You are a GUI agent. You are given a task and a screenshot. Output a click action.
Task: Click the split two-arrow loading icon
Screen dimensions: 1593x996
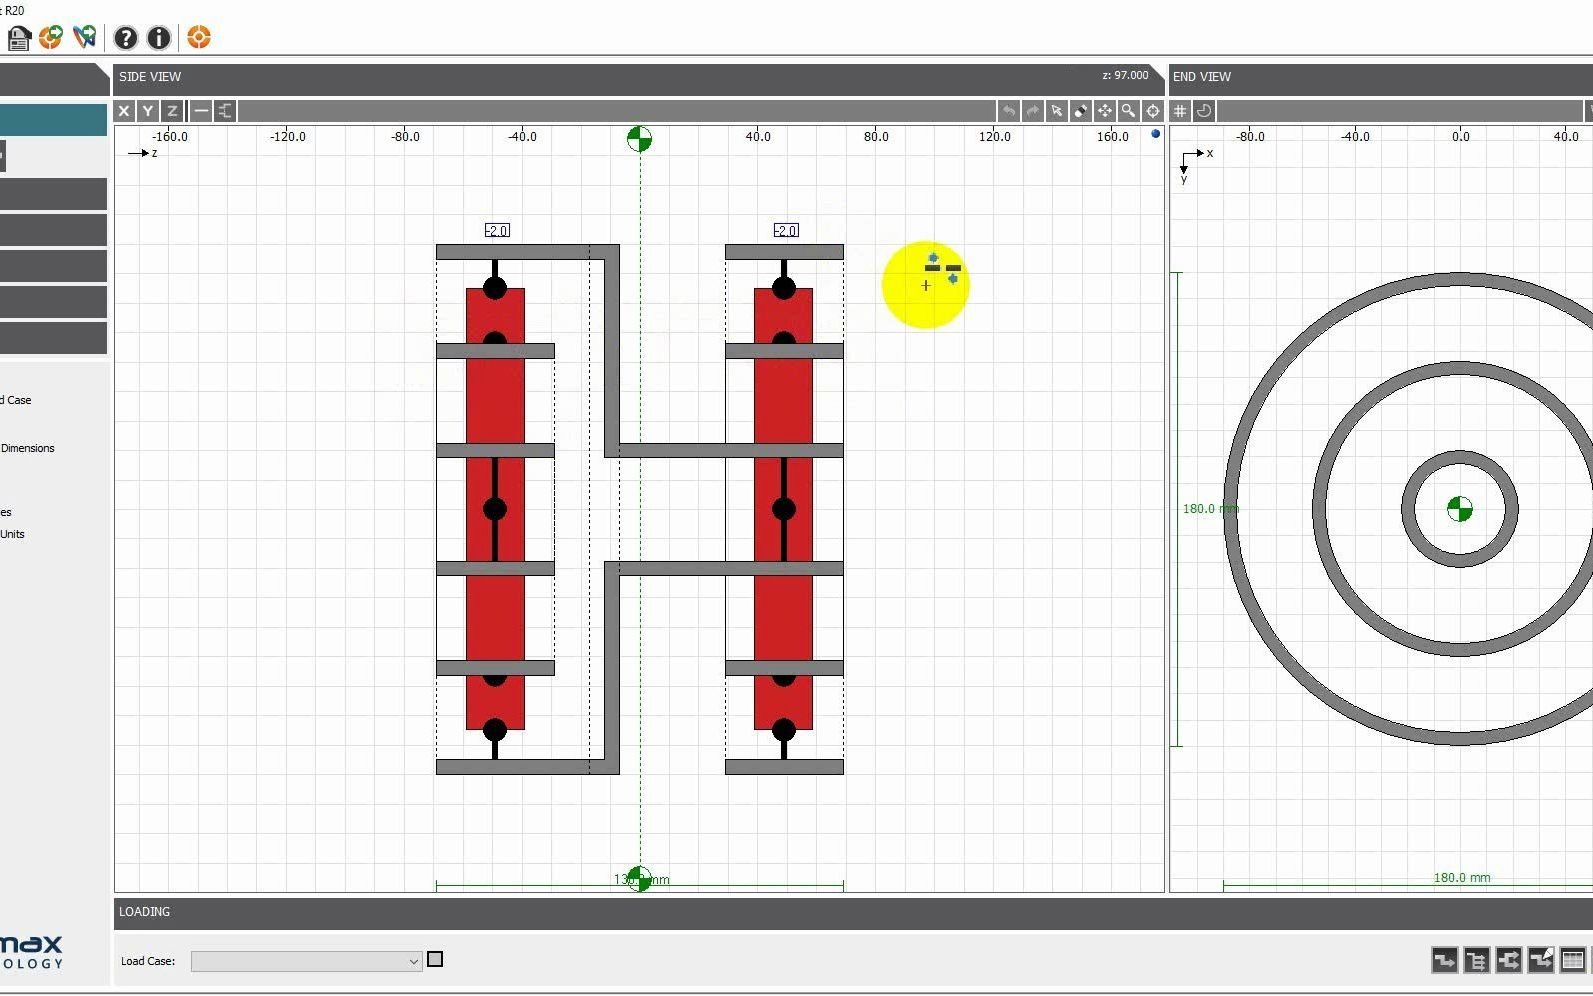click(1508, 961)
